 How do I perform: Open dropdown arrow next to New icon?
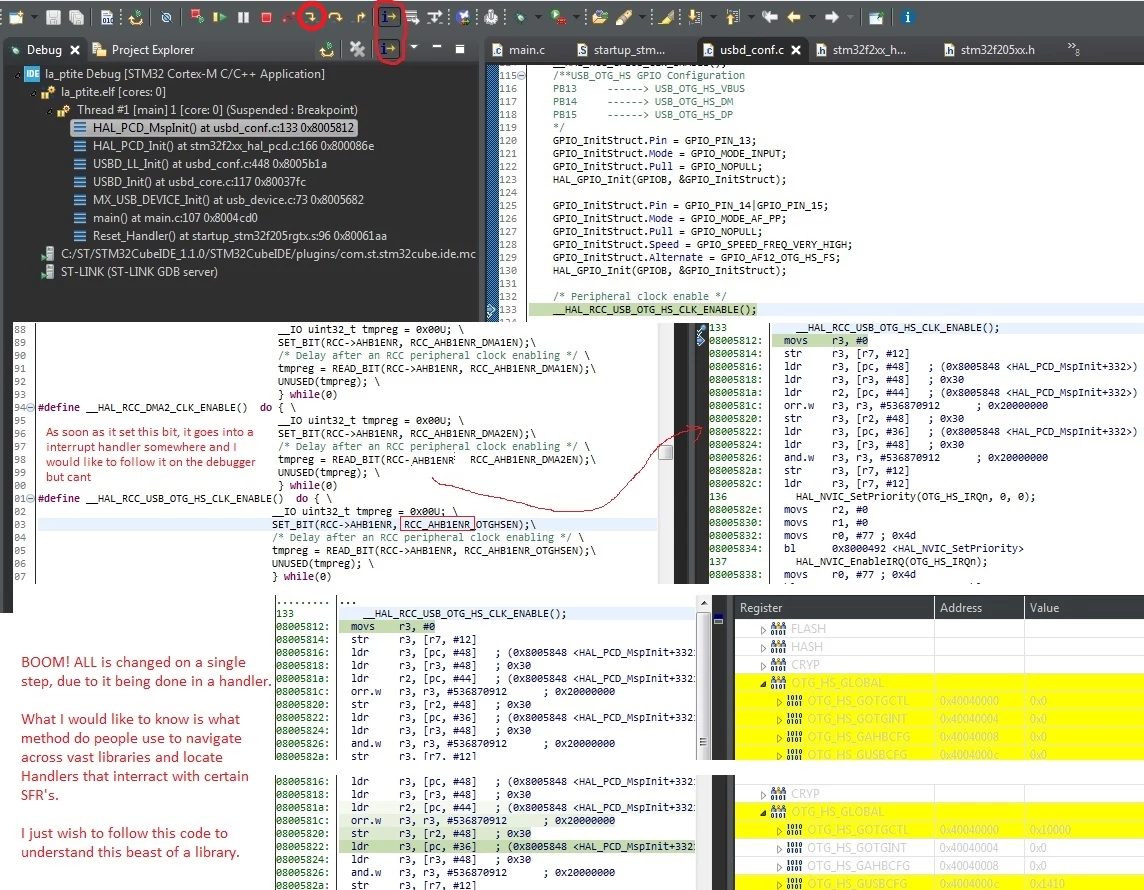coord(32,17)
